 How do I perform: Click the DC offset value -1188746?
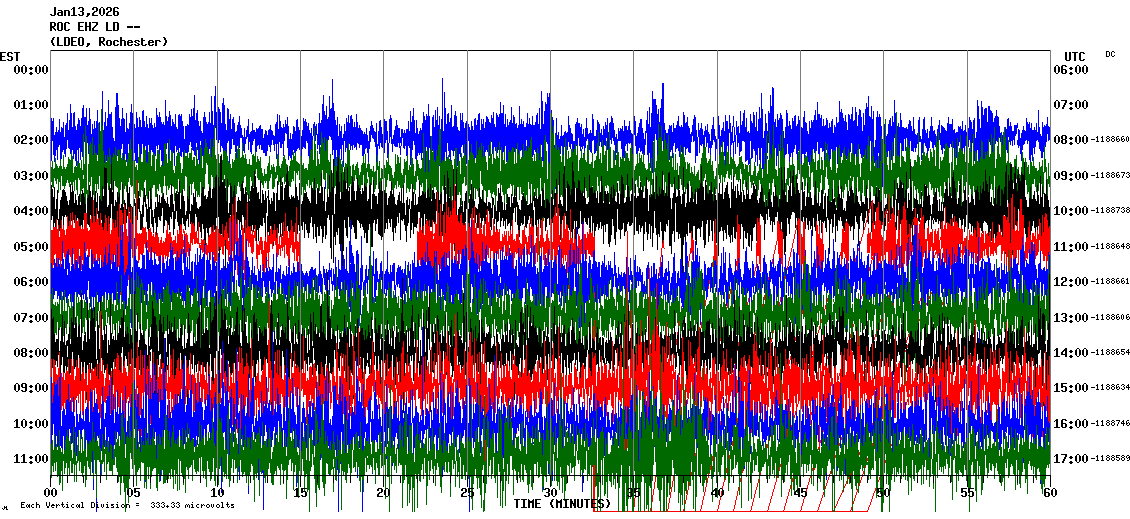(x=1110, y=424)
